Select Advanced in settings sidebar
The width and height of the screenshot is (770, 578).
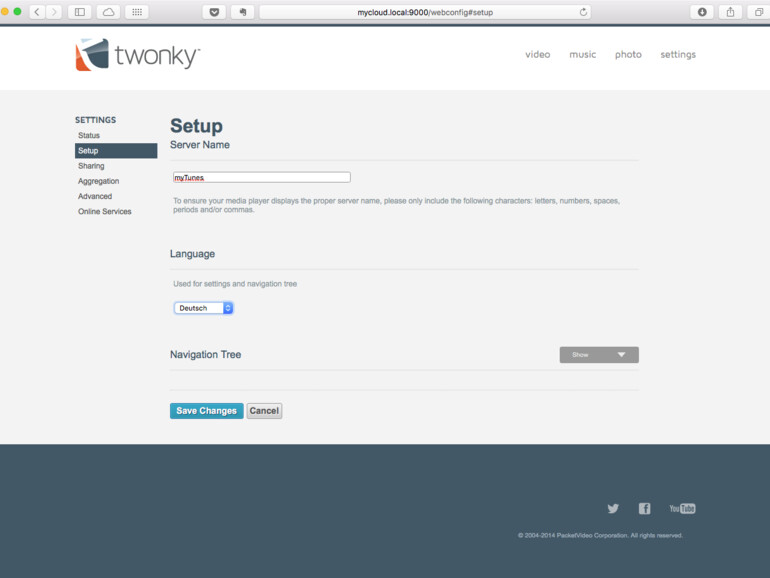pyautogui.click(x=95, y=196)
